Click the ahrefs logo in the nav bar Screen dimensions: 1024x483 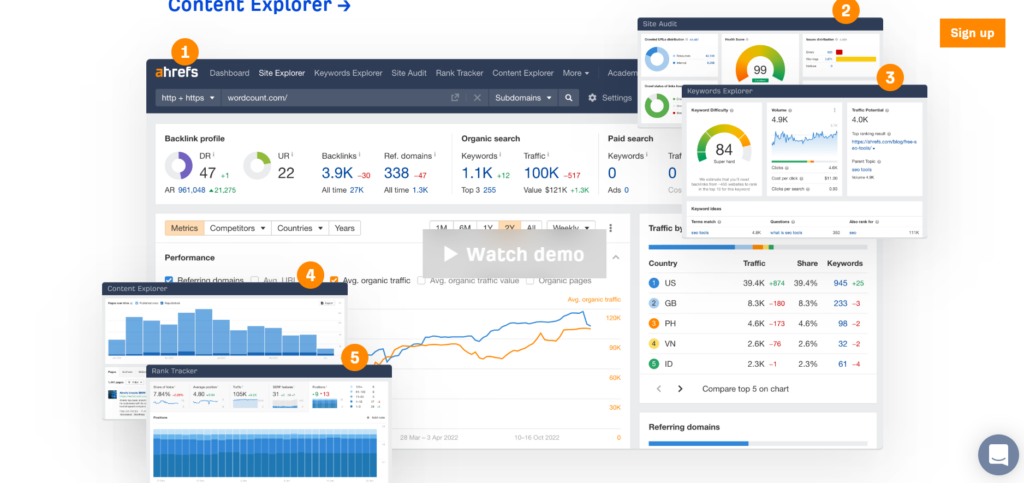coord(176,72)
